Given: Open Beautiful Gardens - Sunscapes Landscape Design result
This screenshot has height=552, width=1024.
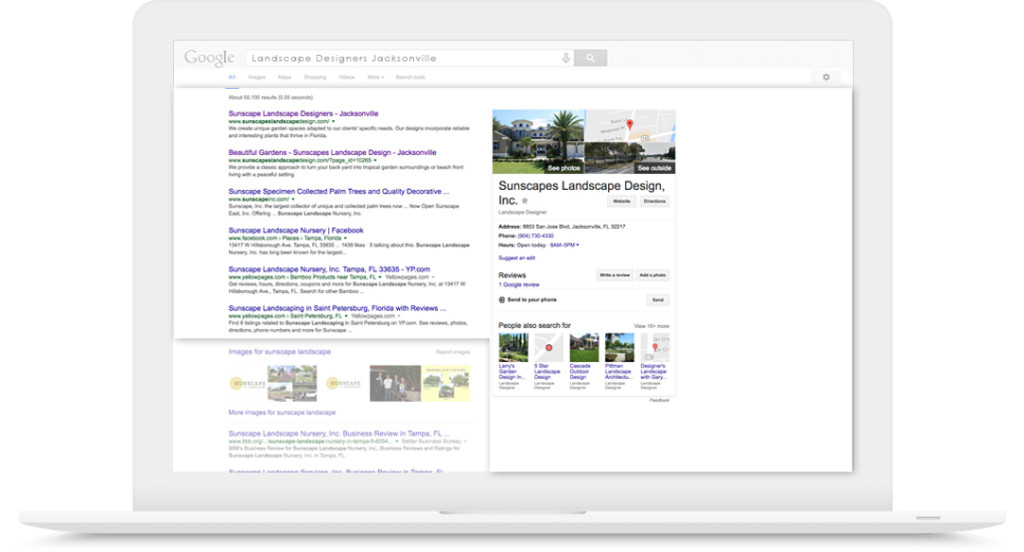Looking at the screenshot, I should 332,152.
